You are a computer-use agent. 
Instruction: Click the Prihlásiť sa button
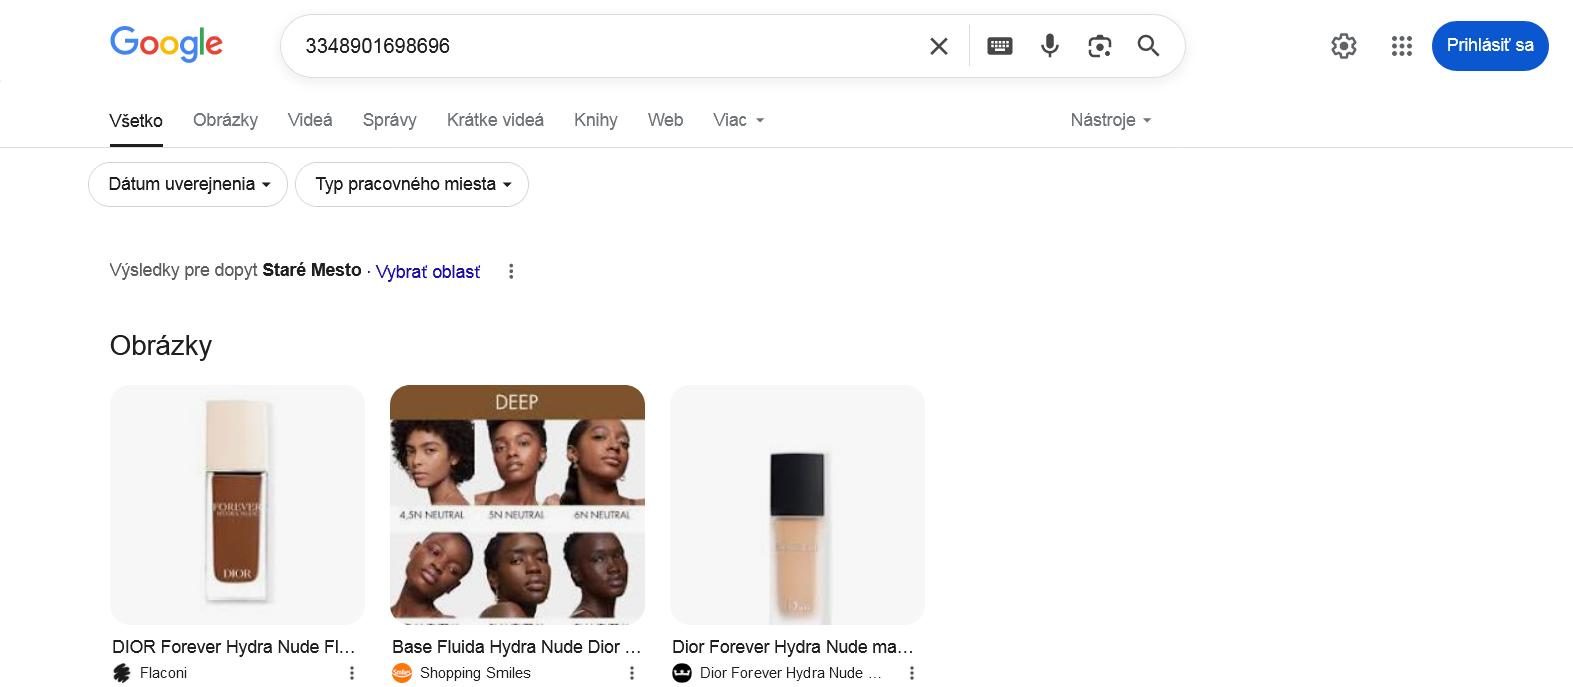click(x=1489, y=46)
